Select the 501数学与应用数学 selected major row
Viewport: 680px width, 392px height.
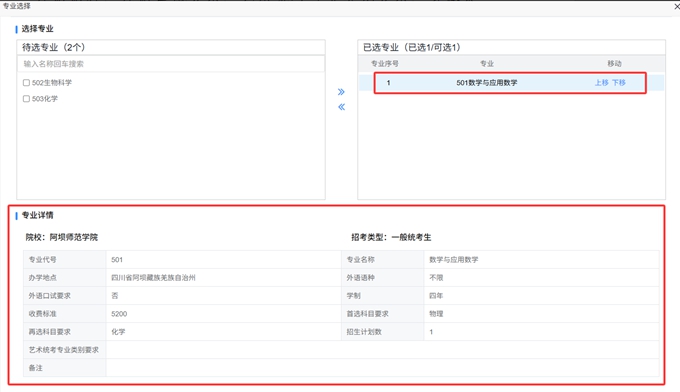pos(511,82)
